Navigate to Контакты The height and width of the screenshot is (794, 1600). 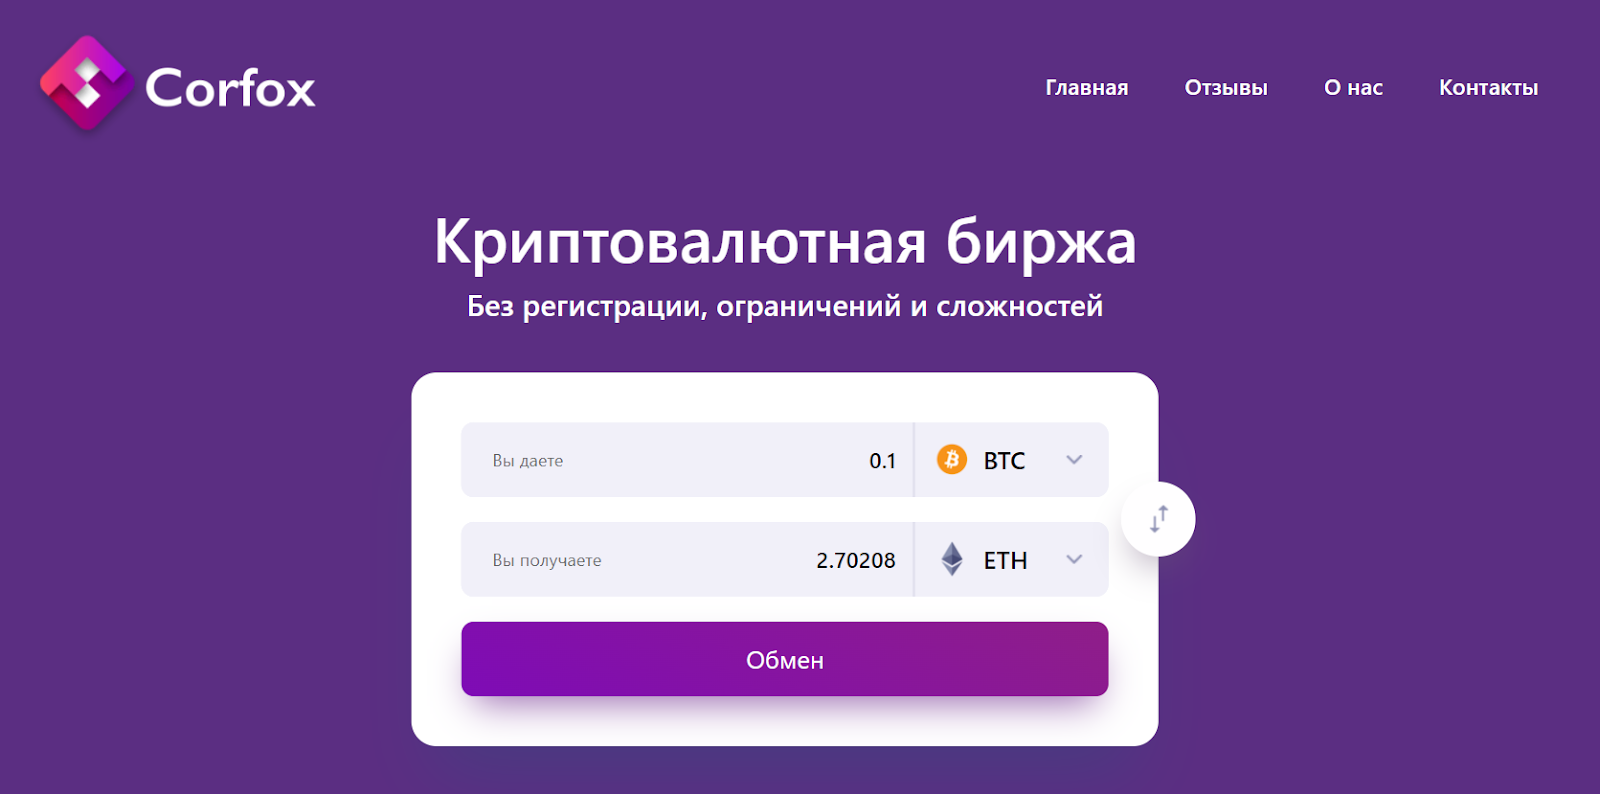(1488, 88)
